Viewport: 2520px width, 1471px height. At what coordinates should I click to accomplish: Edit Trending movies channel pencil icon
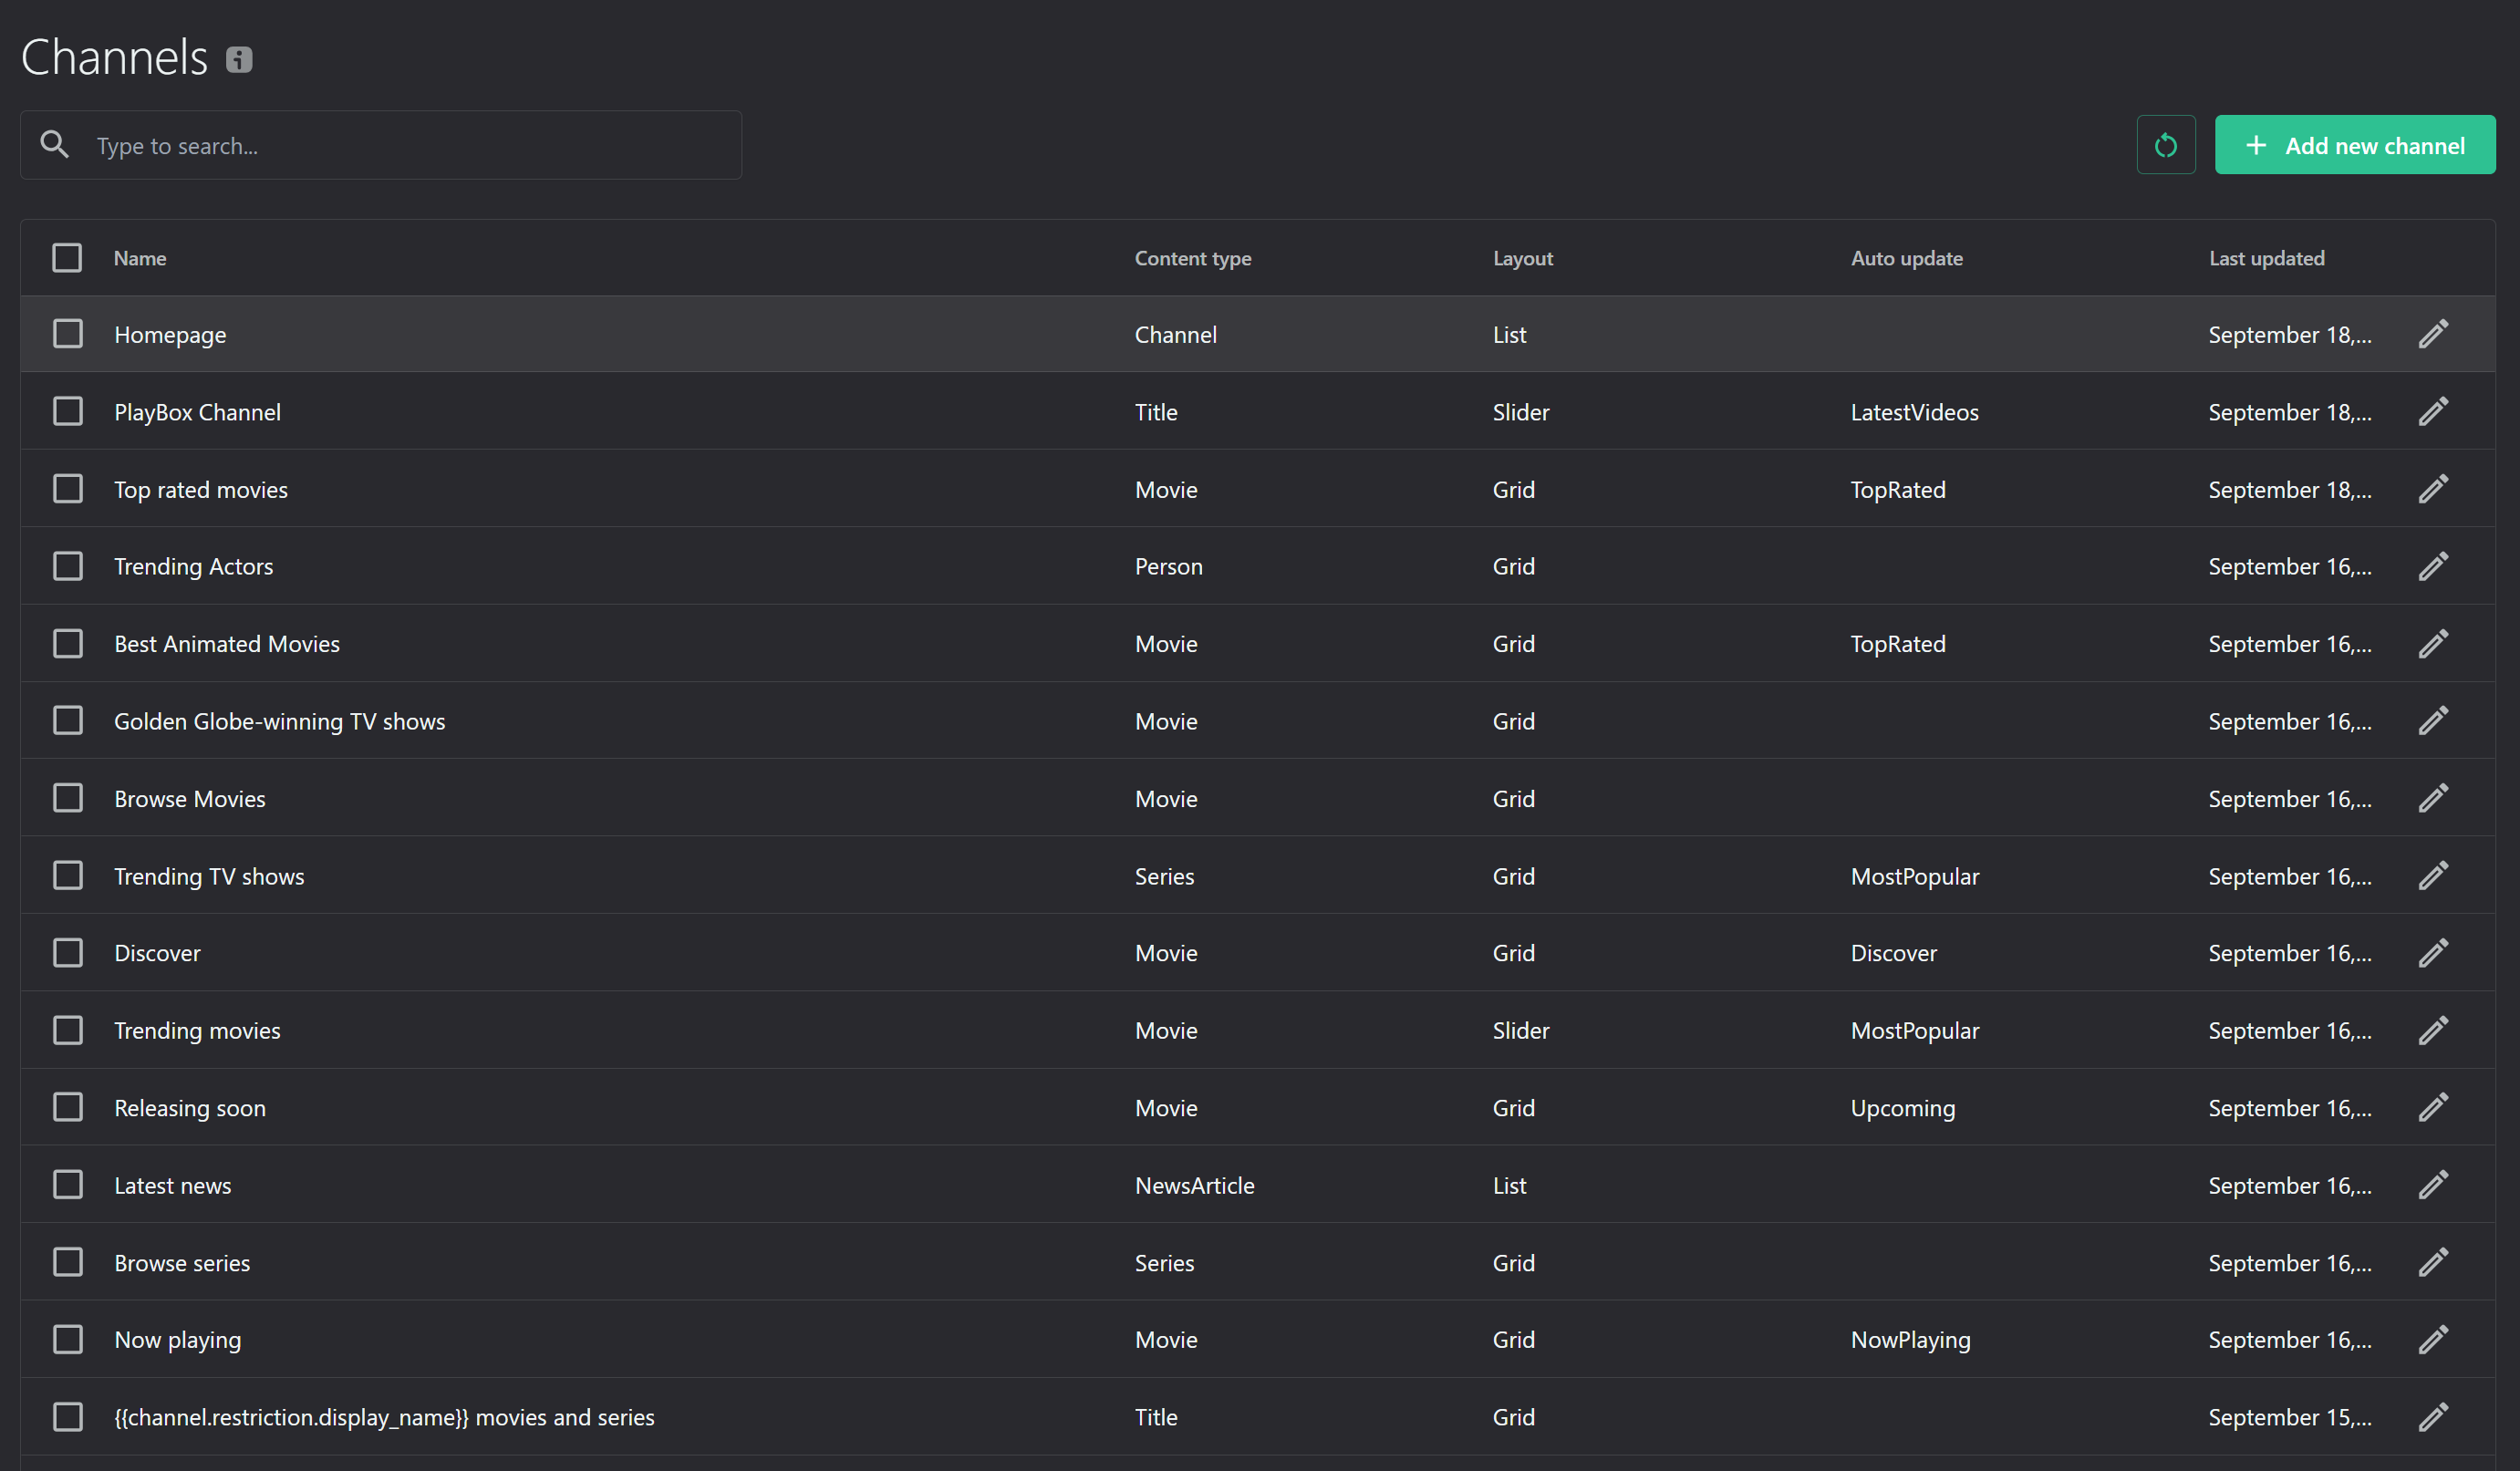click(2433, 1030)
